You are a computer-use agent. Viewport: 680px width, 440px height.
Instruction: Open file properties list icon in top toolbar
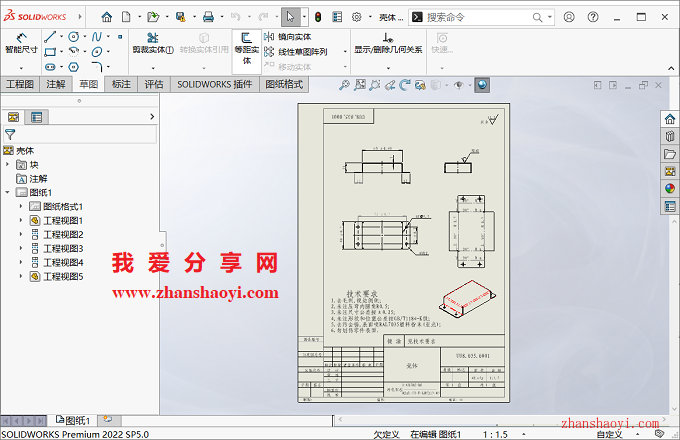pos(337,17)
